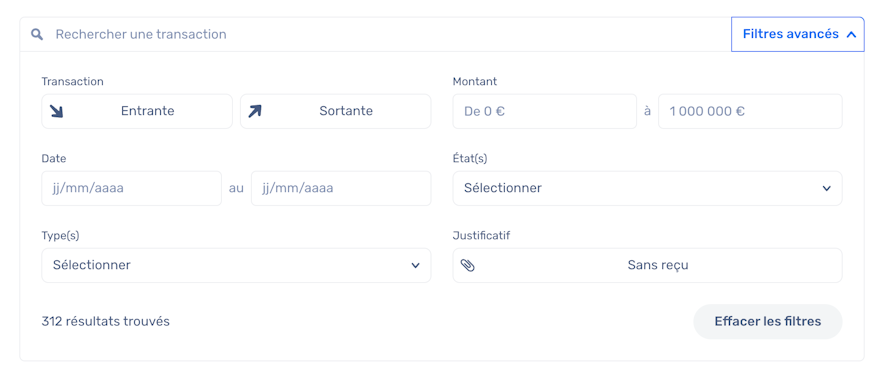
Task: Click the paperclip icon in Justificatif
Action: (467, 265)
